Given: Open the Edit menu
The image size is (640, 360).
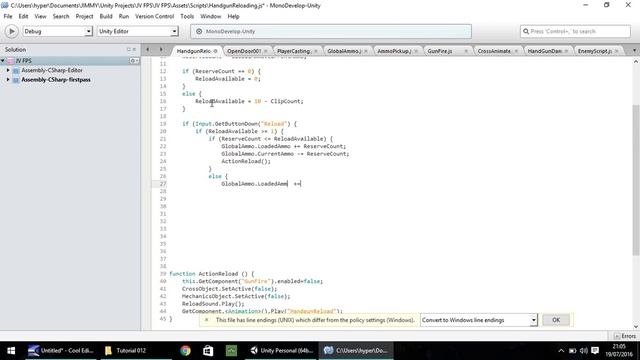Looking at the screenshot, I should pyautogui.click(x=23, y=16).
